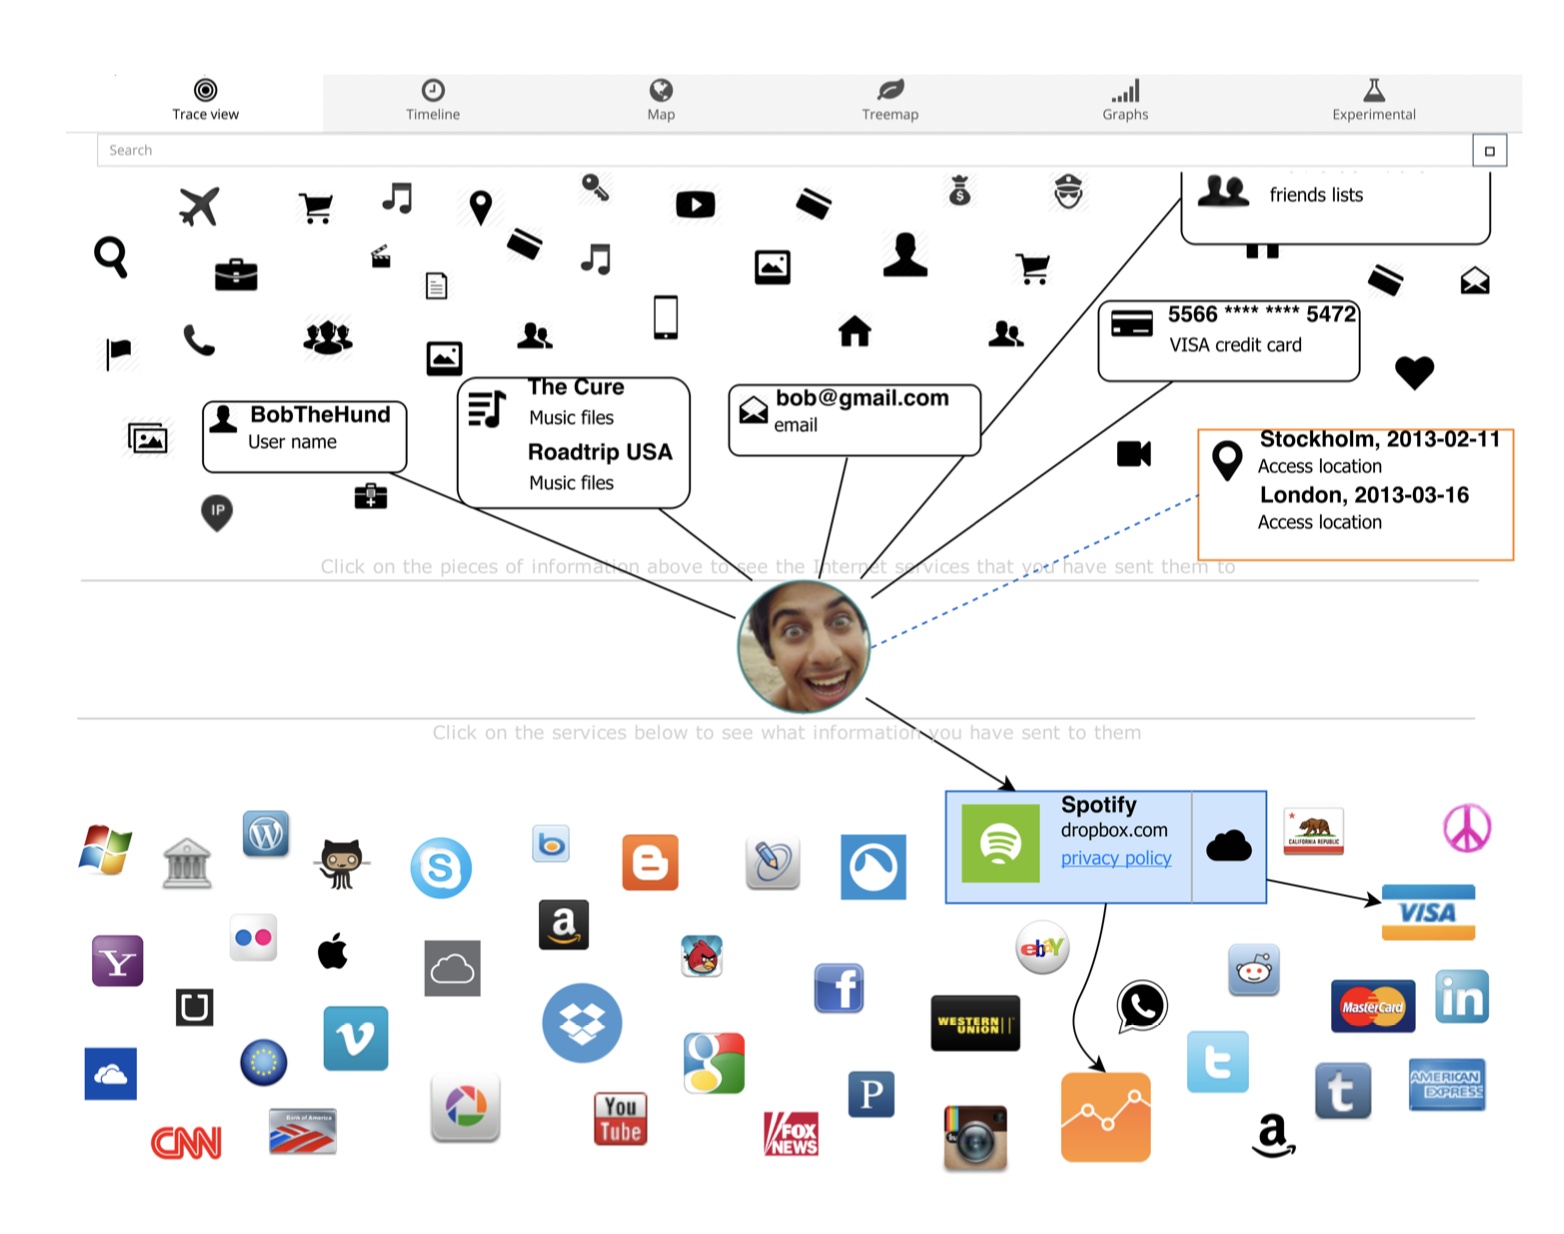Screen dimensions: 1564x1234
Task: Click the Search input field
Action: coord(785,150)
